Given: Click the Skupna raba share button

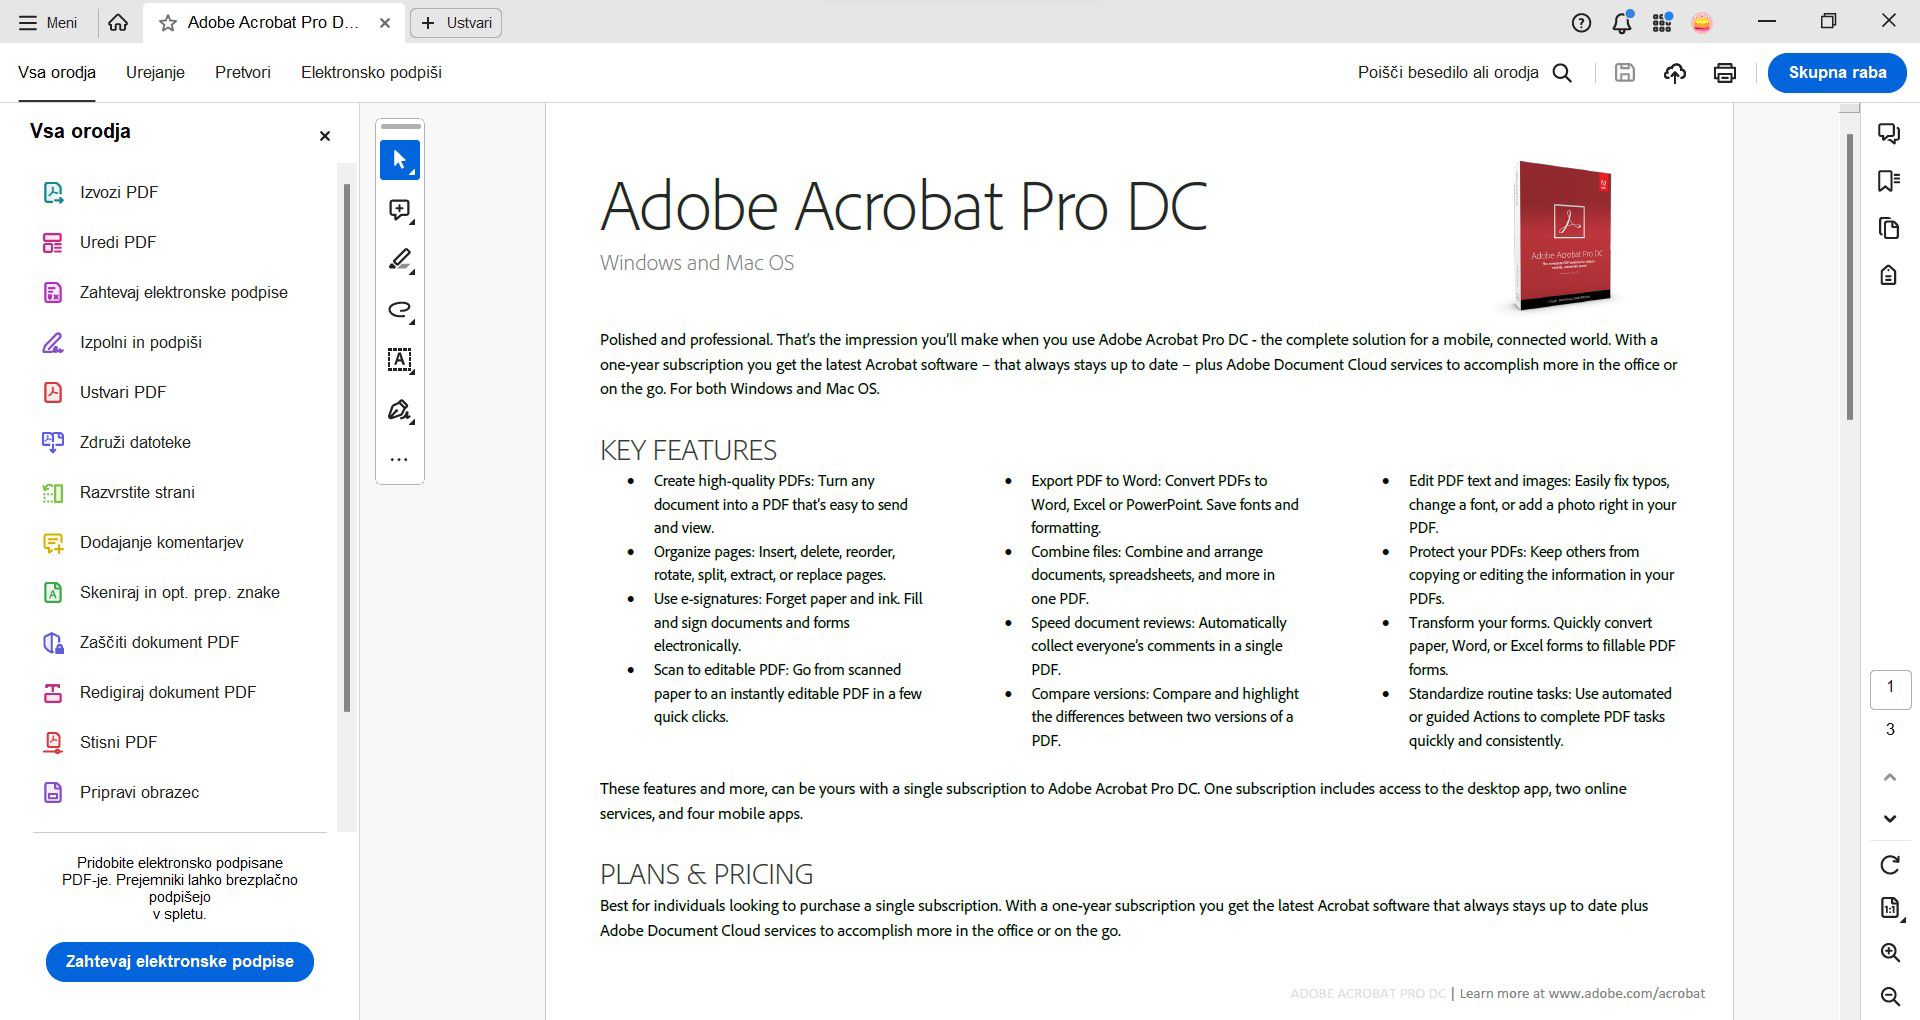Looking at the screenshot, I should click(1837, 72).
